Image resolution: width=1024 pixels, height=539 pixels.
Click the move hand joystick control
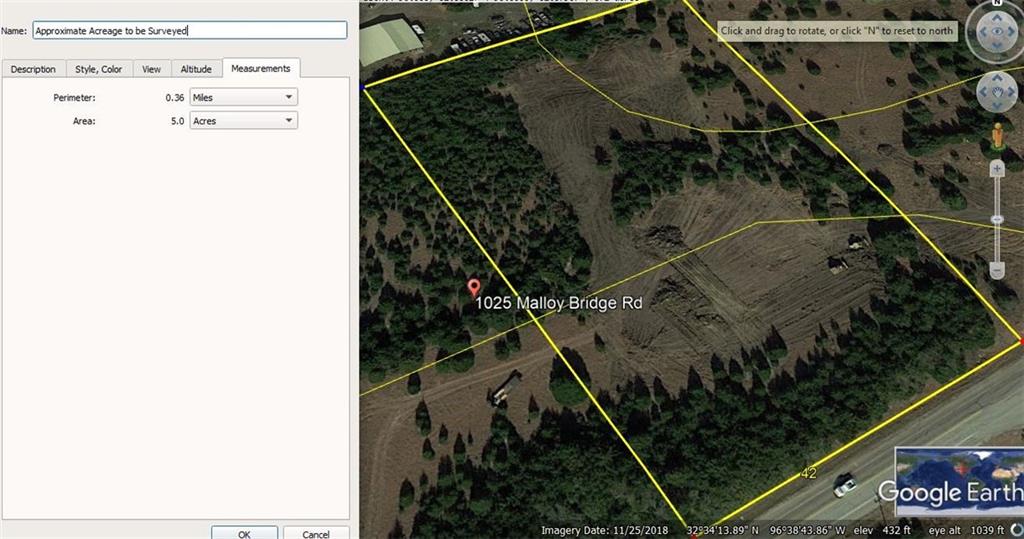click(x=997, y=93)
